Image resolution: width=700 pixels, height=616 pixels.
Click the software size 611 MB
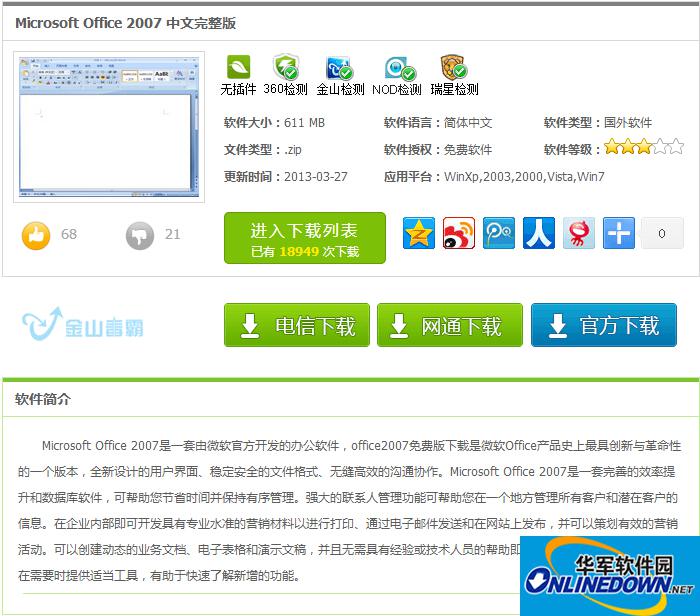click(x=304, y=123)
